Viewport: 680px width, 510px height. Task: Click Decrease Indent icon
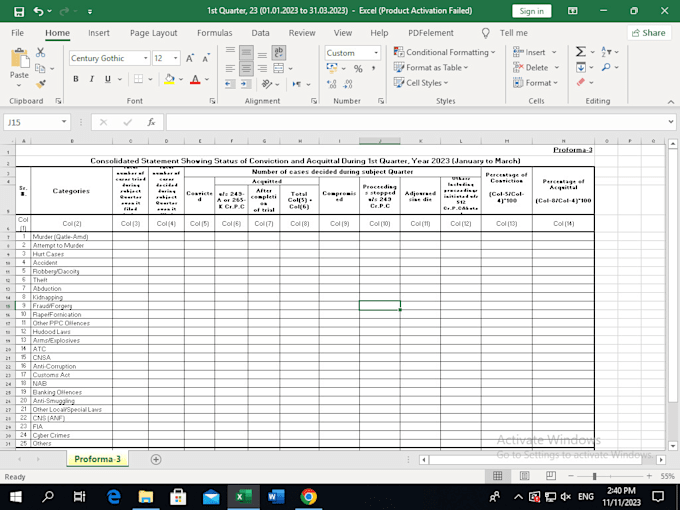coord(230,84)
